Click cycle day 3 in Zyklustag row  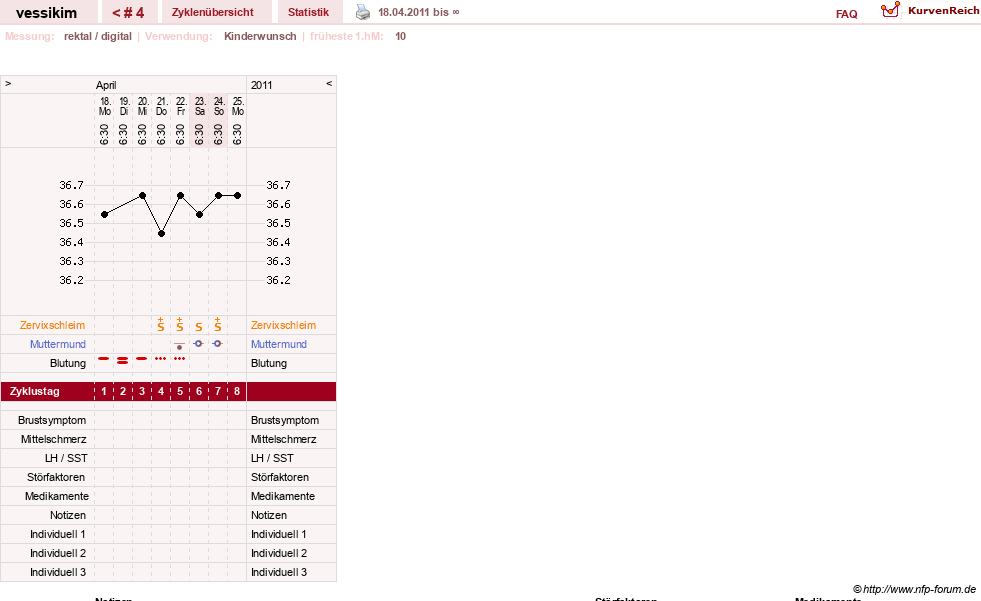click(x=142, y=391)
